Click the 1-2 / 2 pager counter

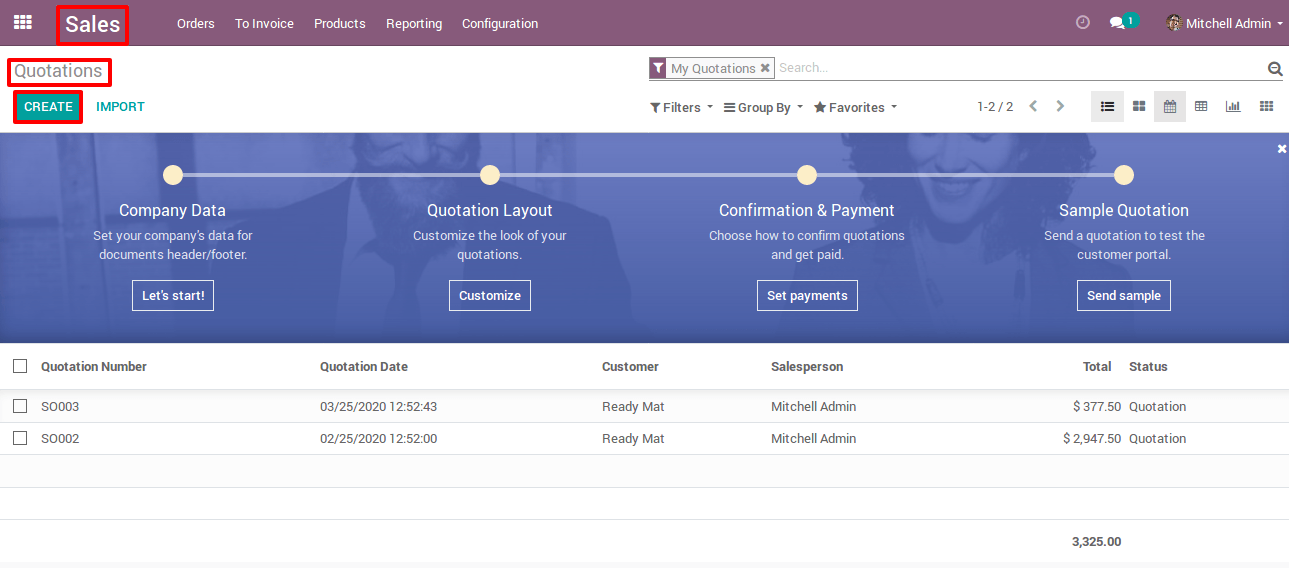[x=995, y=107]
